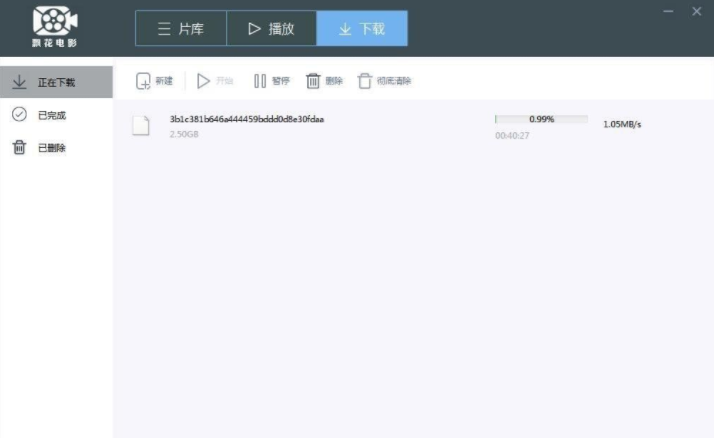Click the 暂停 pause bars icon
The image size is (714, 438).
(x=260, y=81)
